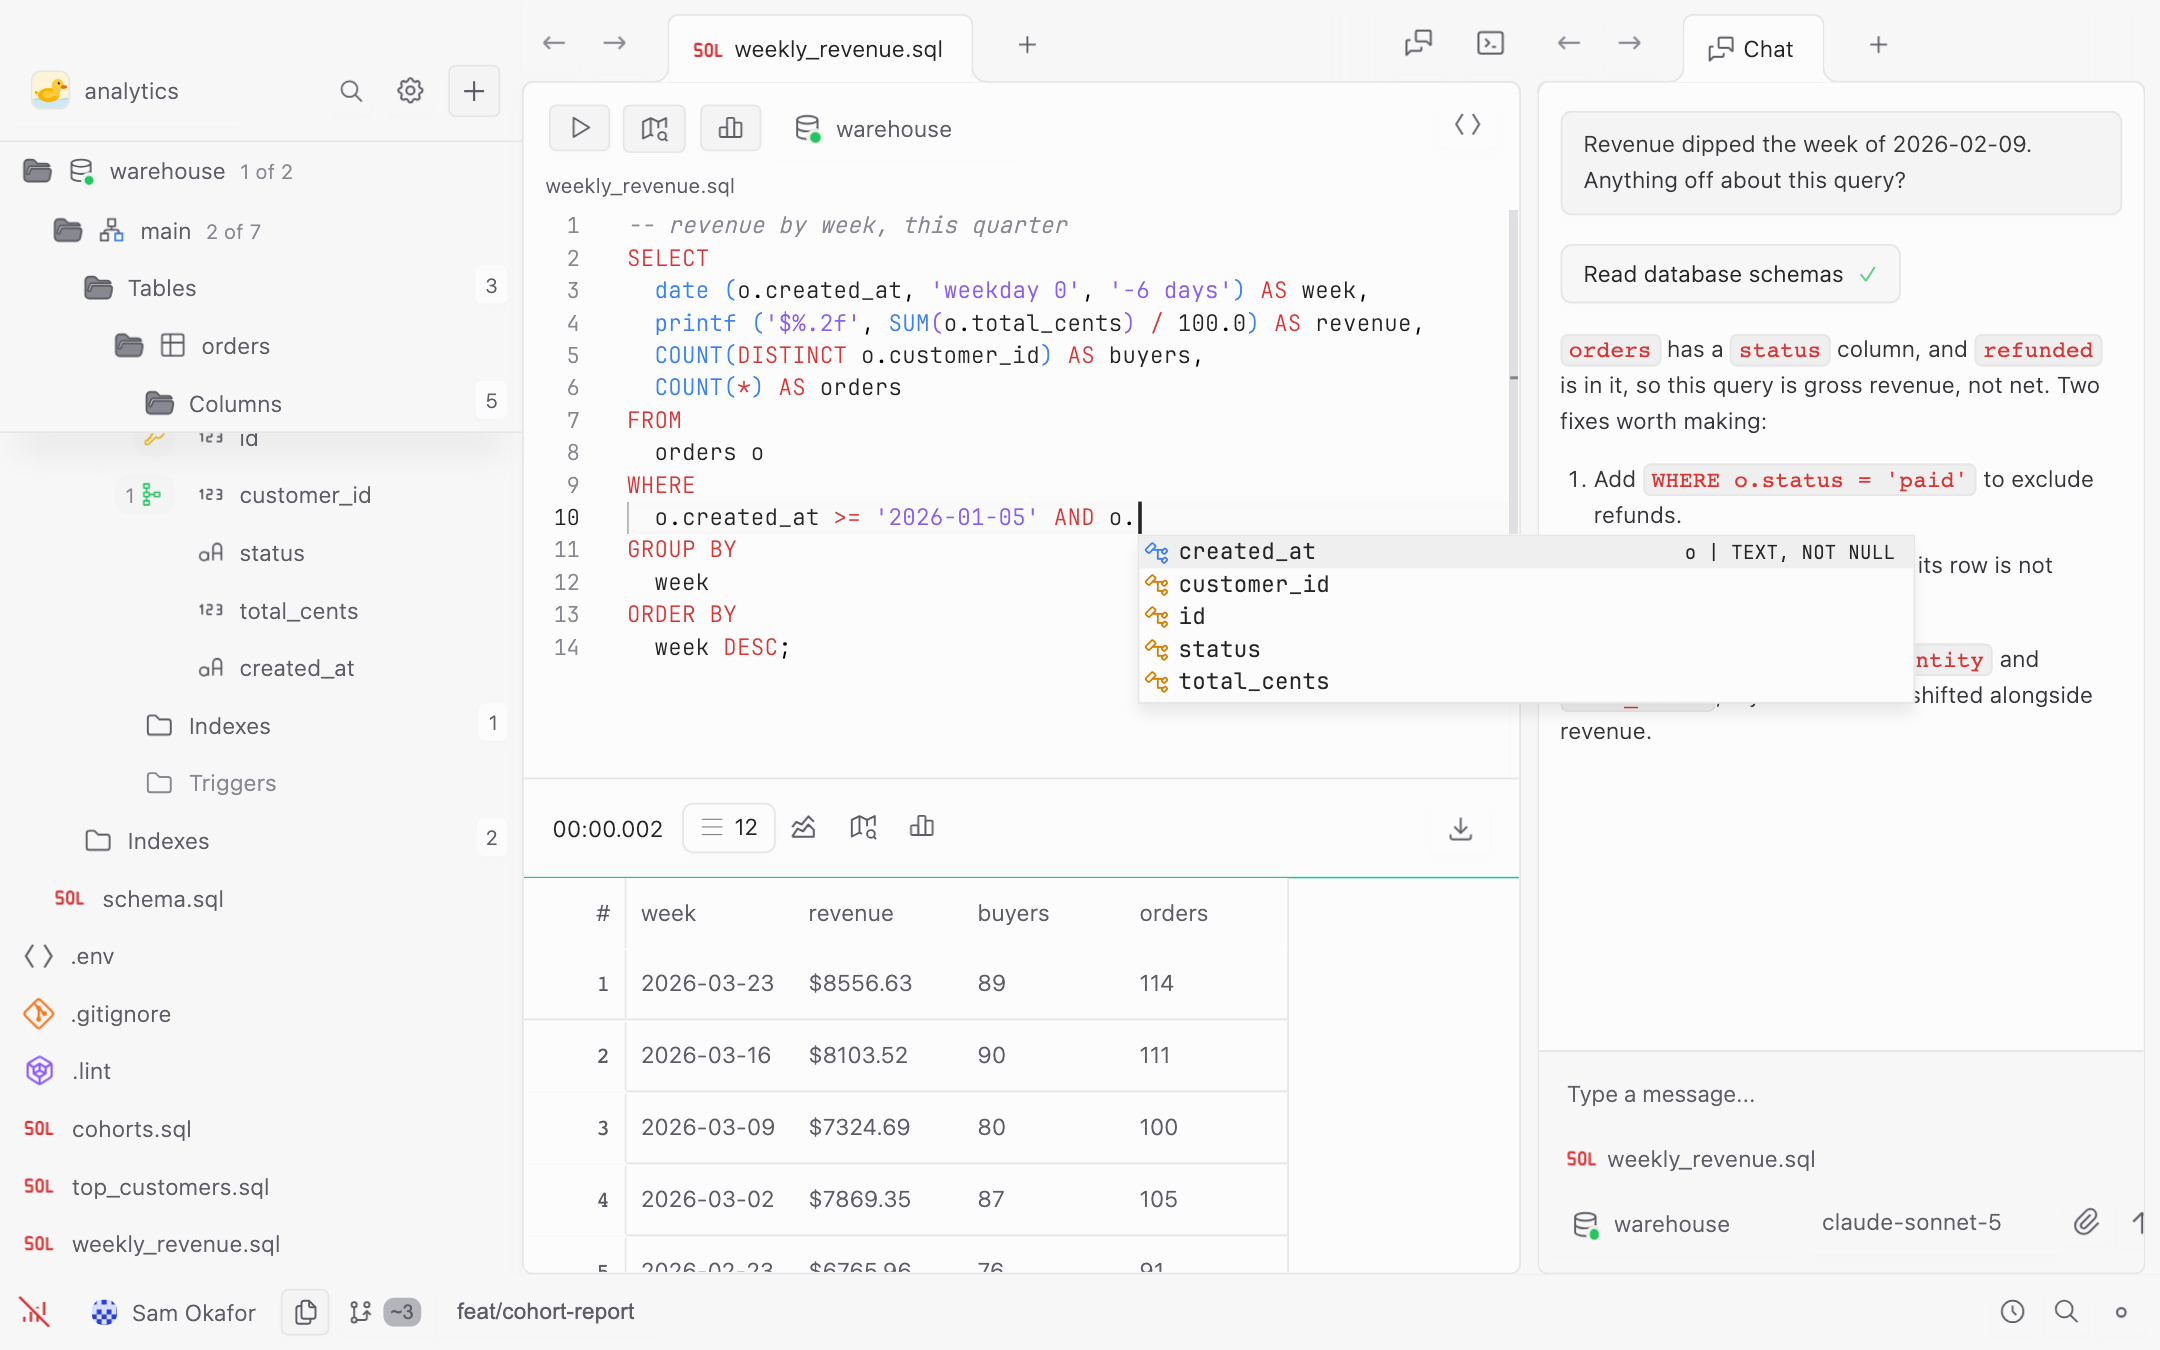Add a new item with the sidebar plus button
Viewport: 2160px width, 1350px height.
474,91
